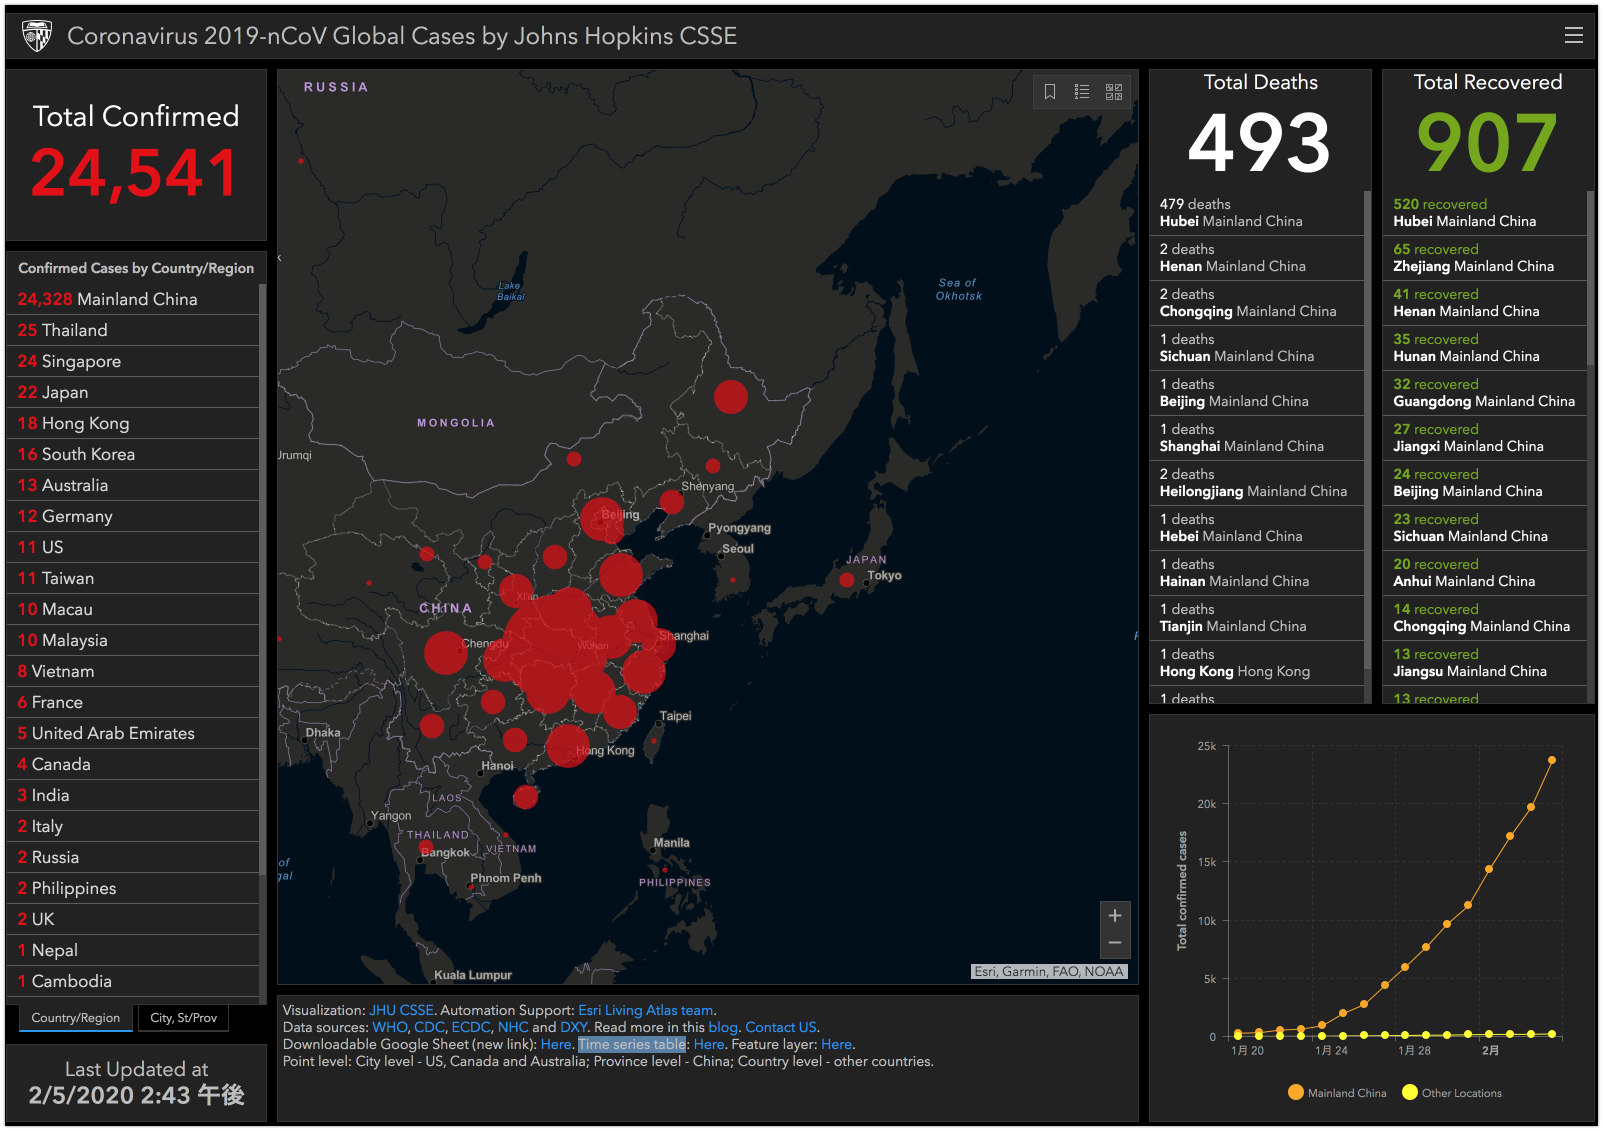
Task: Zoom in on the map
Action: (1115, 916)
